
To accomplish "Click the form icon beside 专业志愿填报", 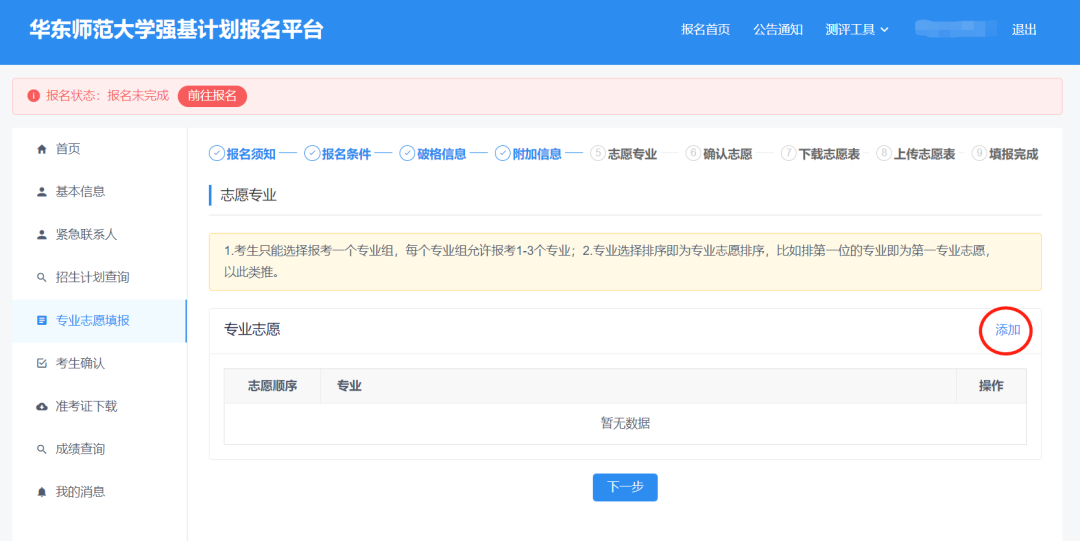I will (x=42, y=321).
